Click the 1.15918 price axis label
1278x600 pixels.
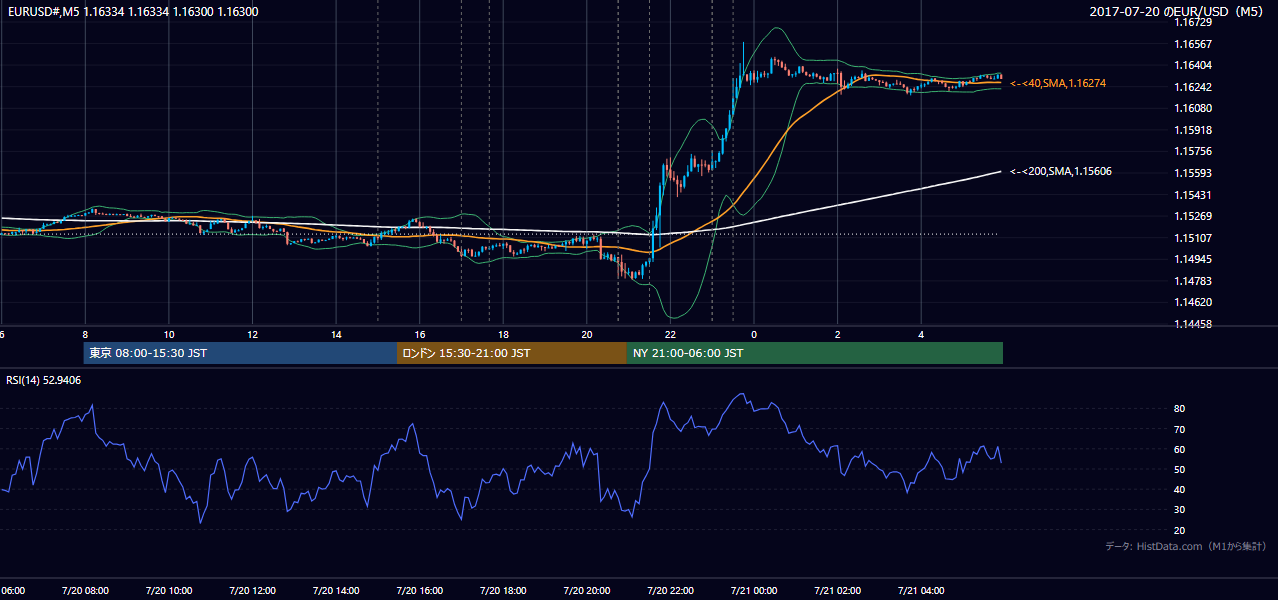coord(1195,130)
